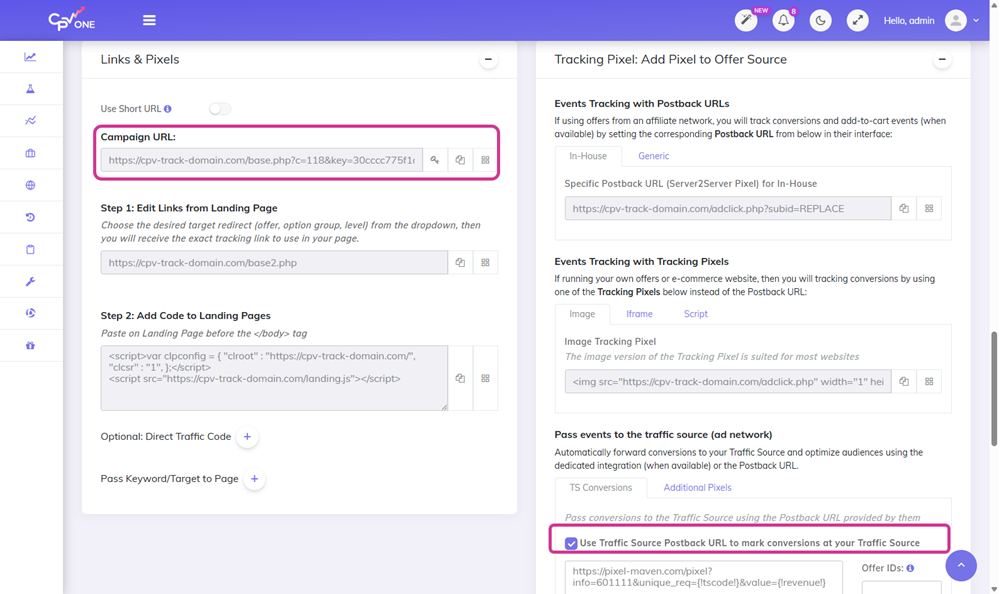Open the Additional Pixels tab

(697, 488)
